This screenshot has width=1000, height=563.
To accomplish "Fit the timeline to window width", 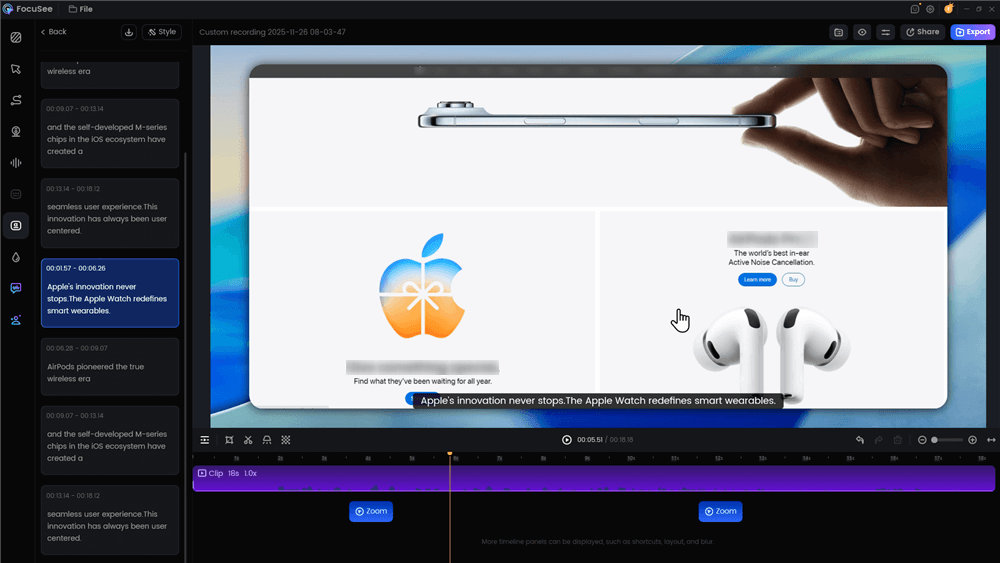I will pyautogui.click(x=991, y=440).
